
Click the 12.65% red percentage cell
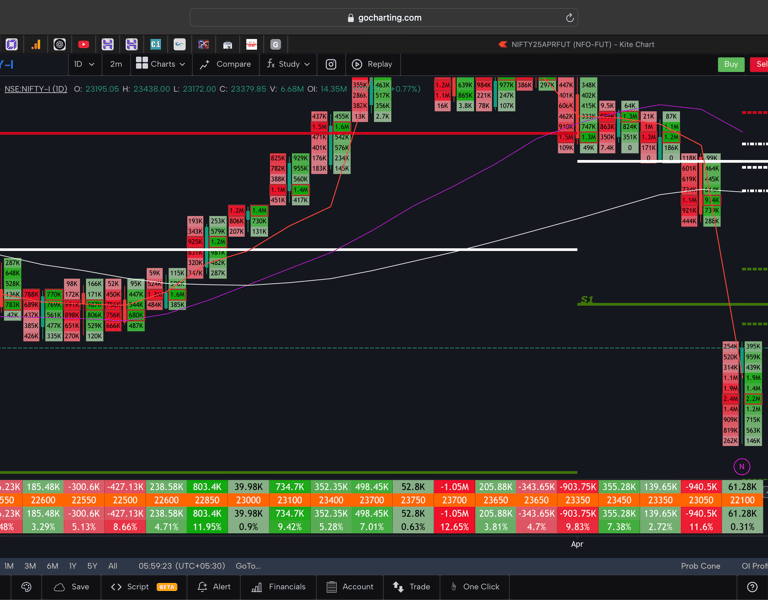(x=454, y=527)
